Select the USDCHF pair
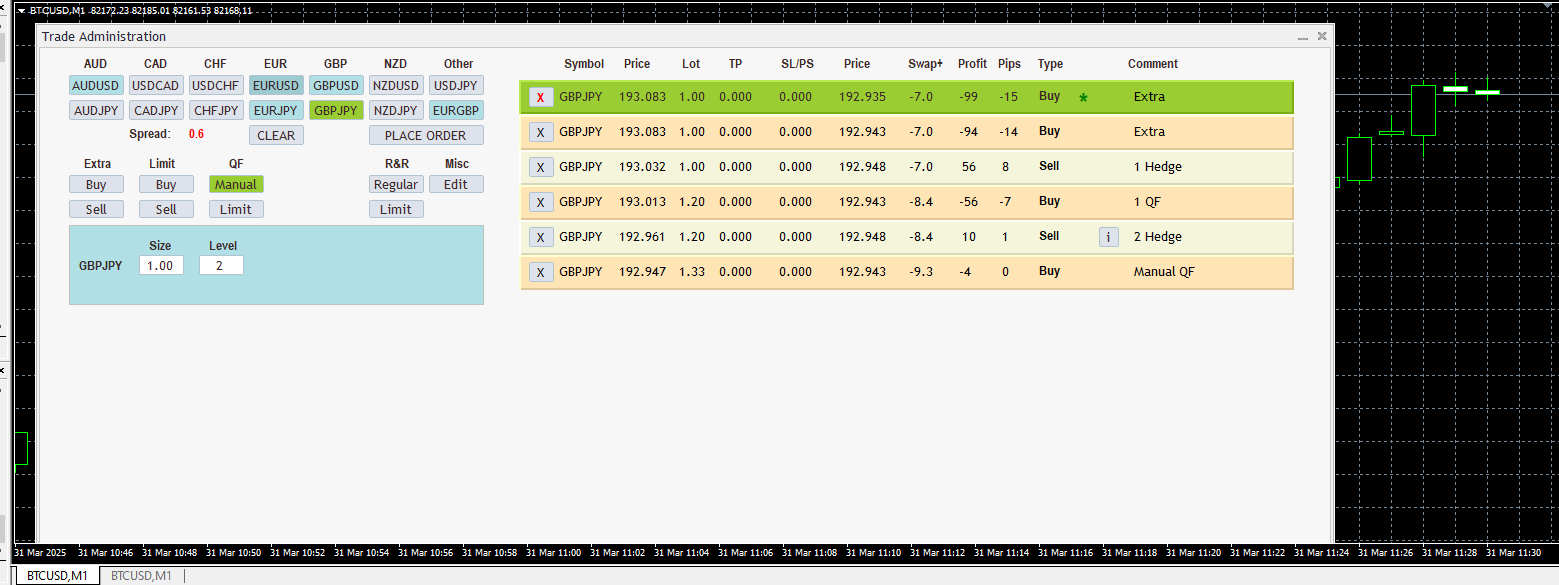The image size is (1559, 585). coord(216,85)
